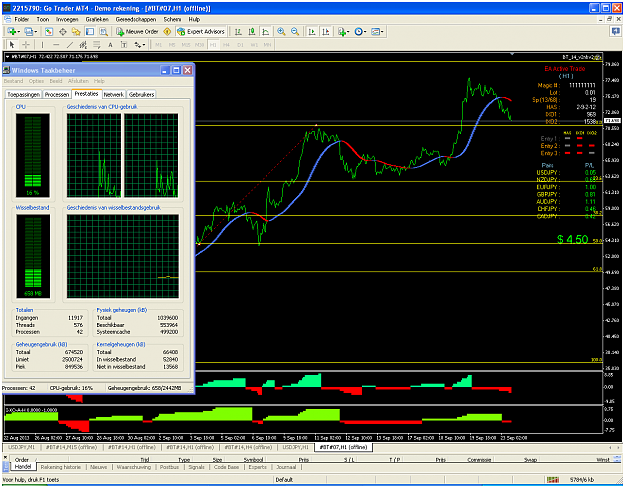Switch to Processen tab in Taakbeheer

coord(57,94)
